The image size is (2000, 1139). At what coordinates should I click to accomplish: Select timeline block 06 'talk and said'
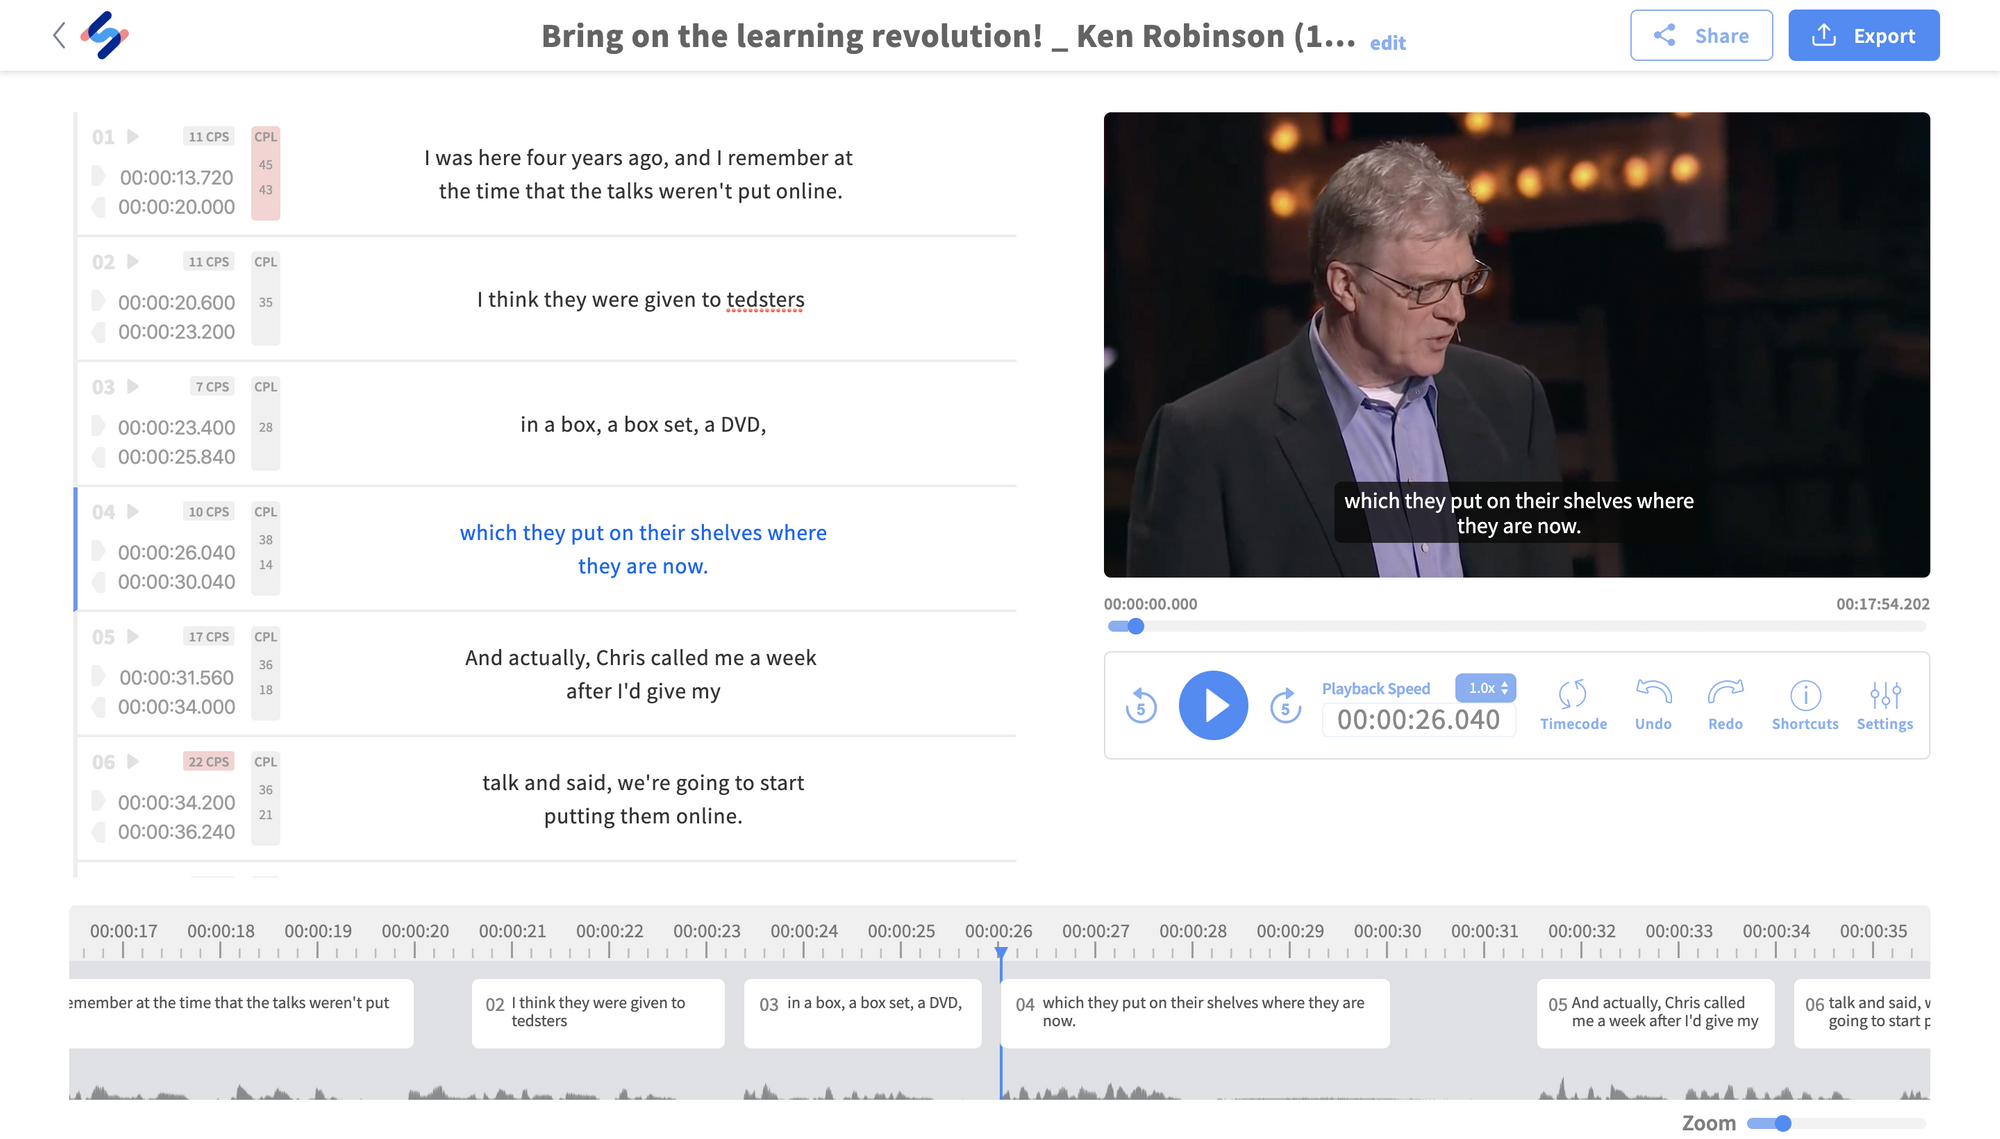point(1862,1013)
